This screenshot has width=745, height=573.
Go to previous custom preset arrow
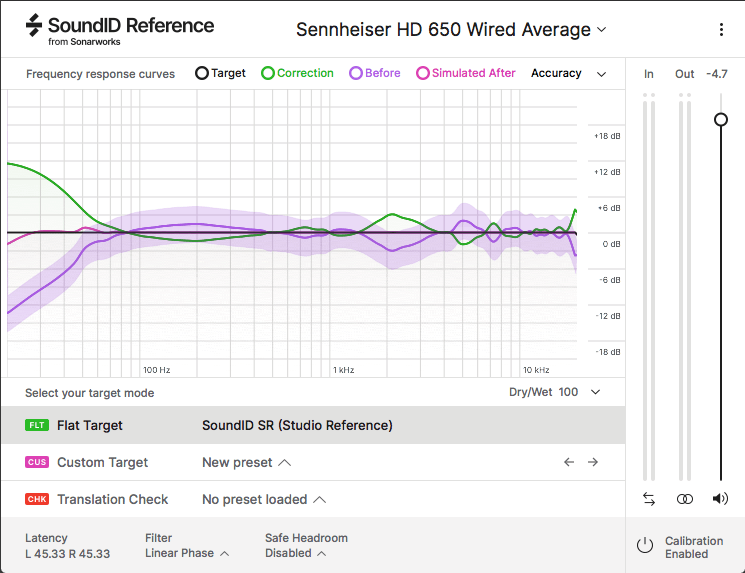pos(569,462)
